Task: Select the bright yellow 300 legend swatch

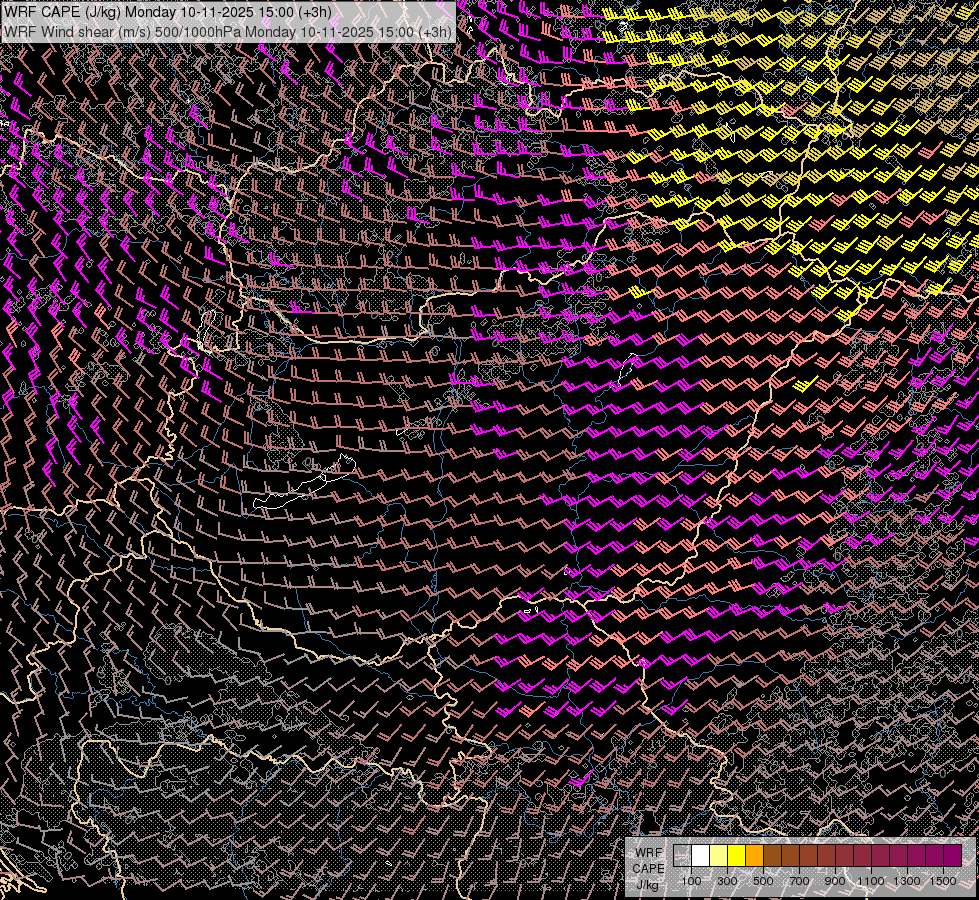Action: point(736,855)
